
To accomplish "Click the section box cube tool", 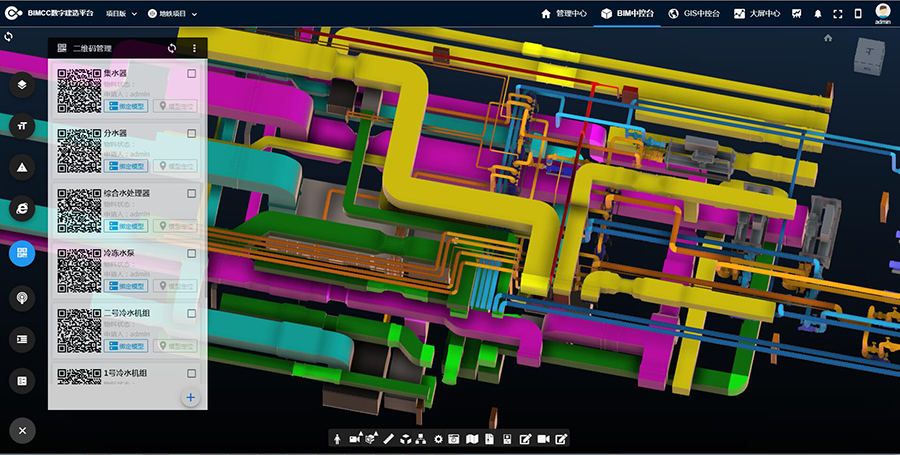I will point(405,439).
